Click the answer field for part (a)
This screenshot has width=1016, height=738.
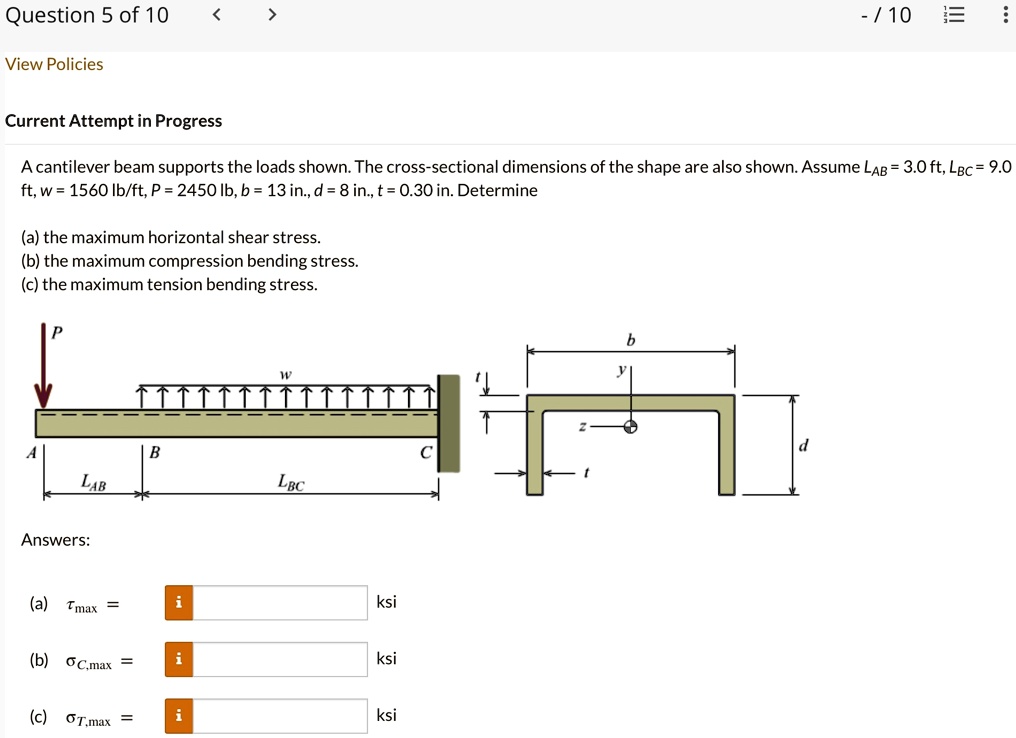tap(280, 602)
